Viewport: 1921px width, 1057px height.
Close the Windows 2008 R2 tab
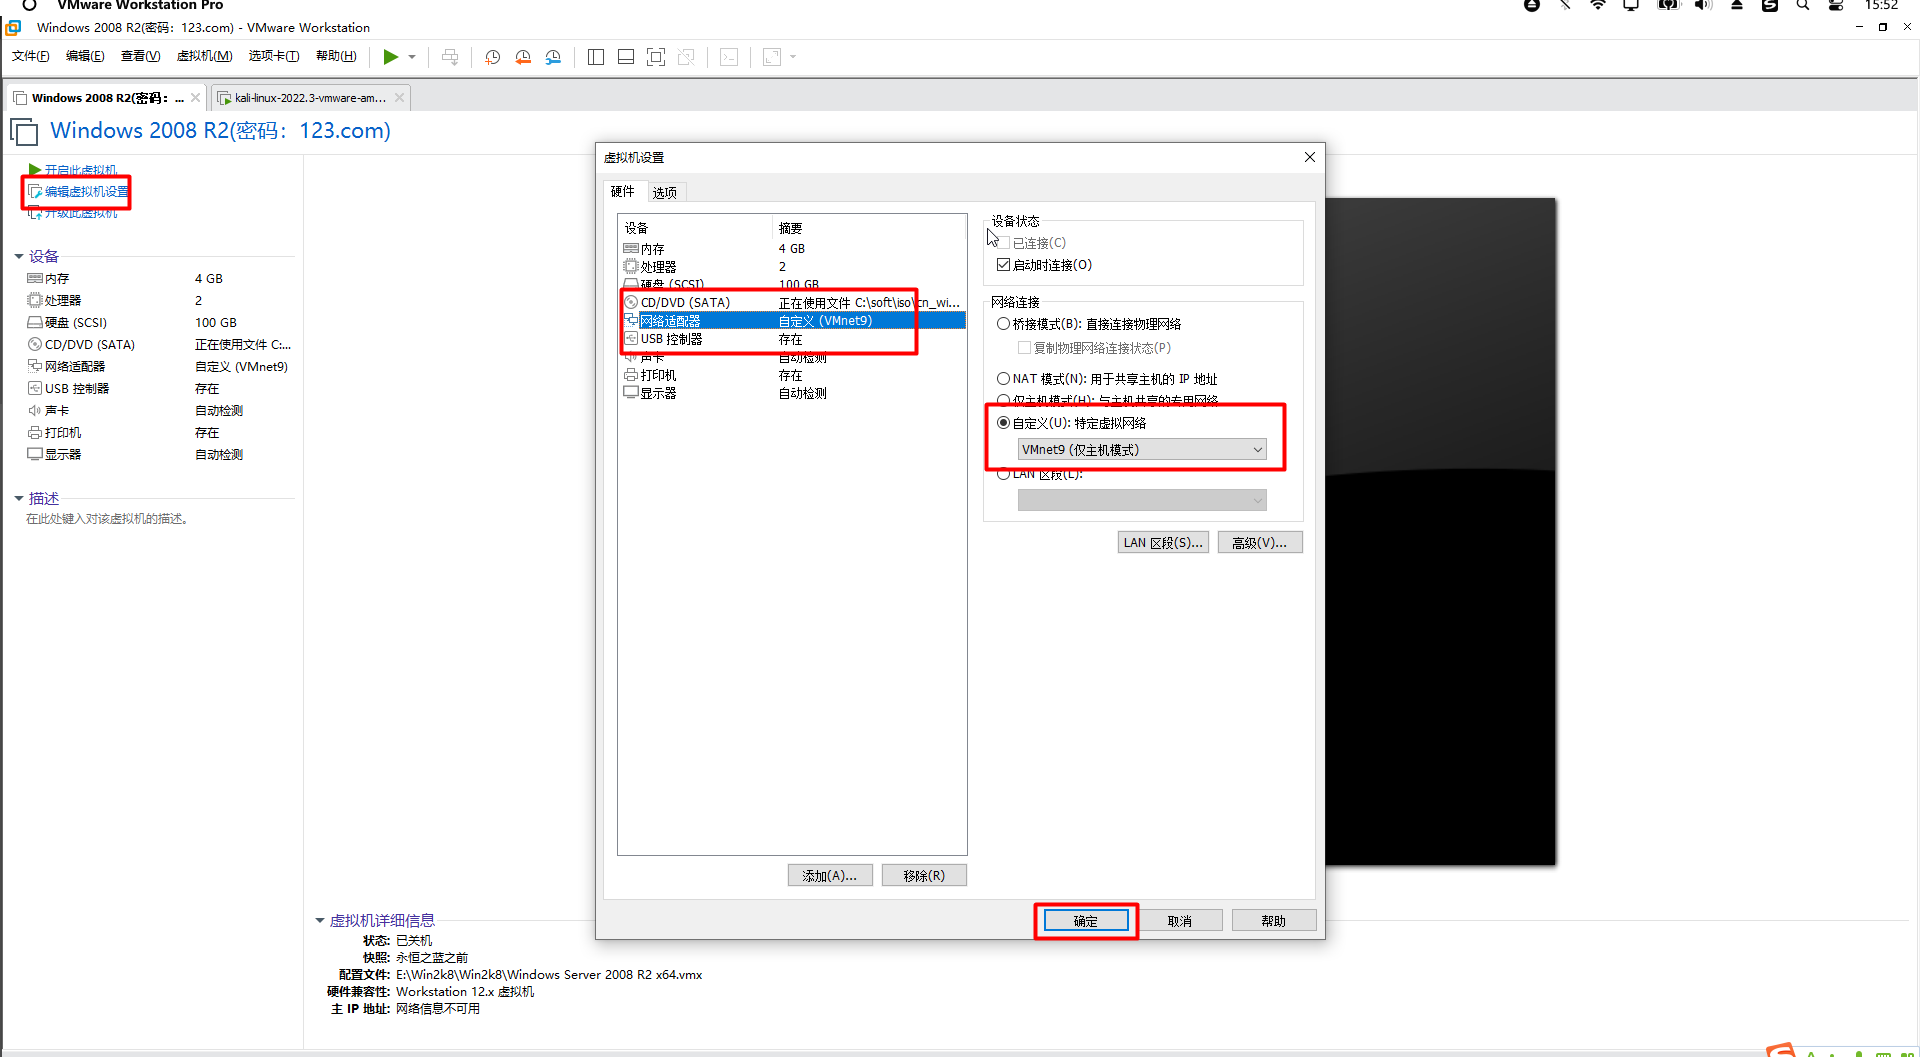(195, 97)
